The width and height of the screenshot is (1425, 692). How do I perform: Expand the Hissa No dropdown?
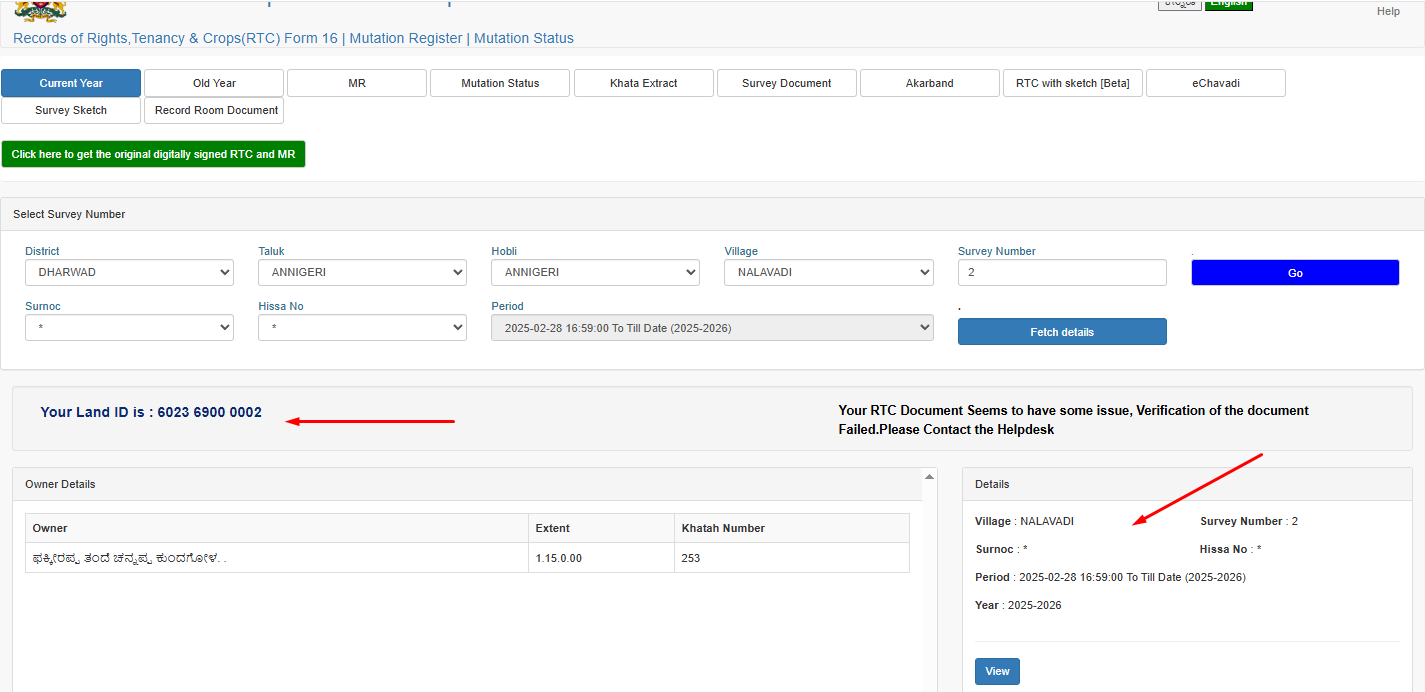point(362,327)
